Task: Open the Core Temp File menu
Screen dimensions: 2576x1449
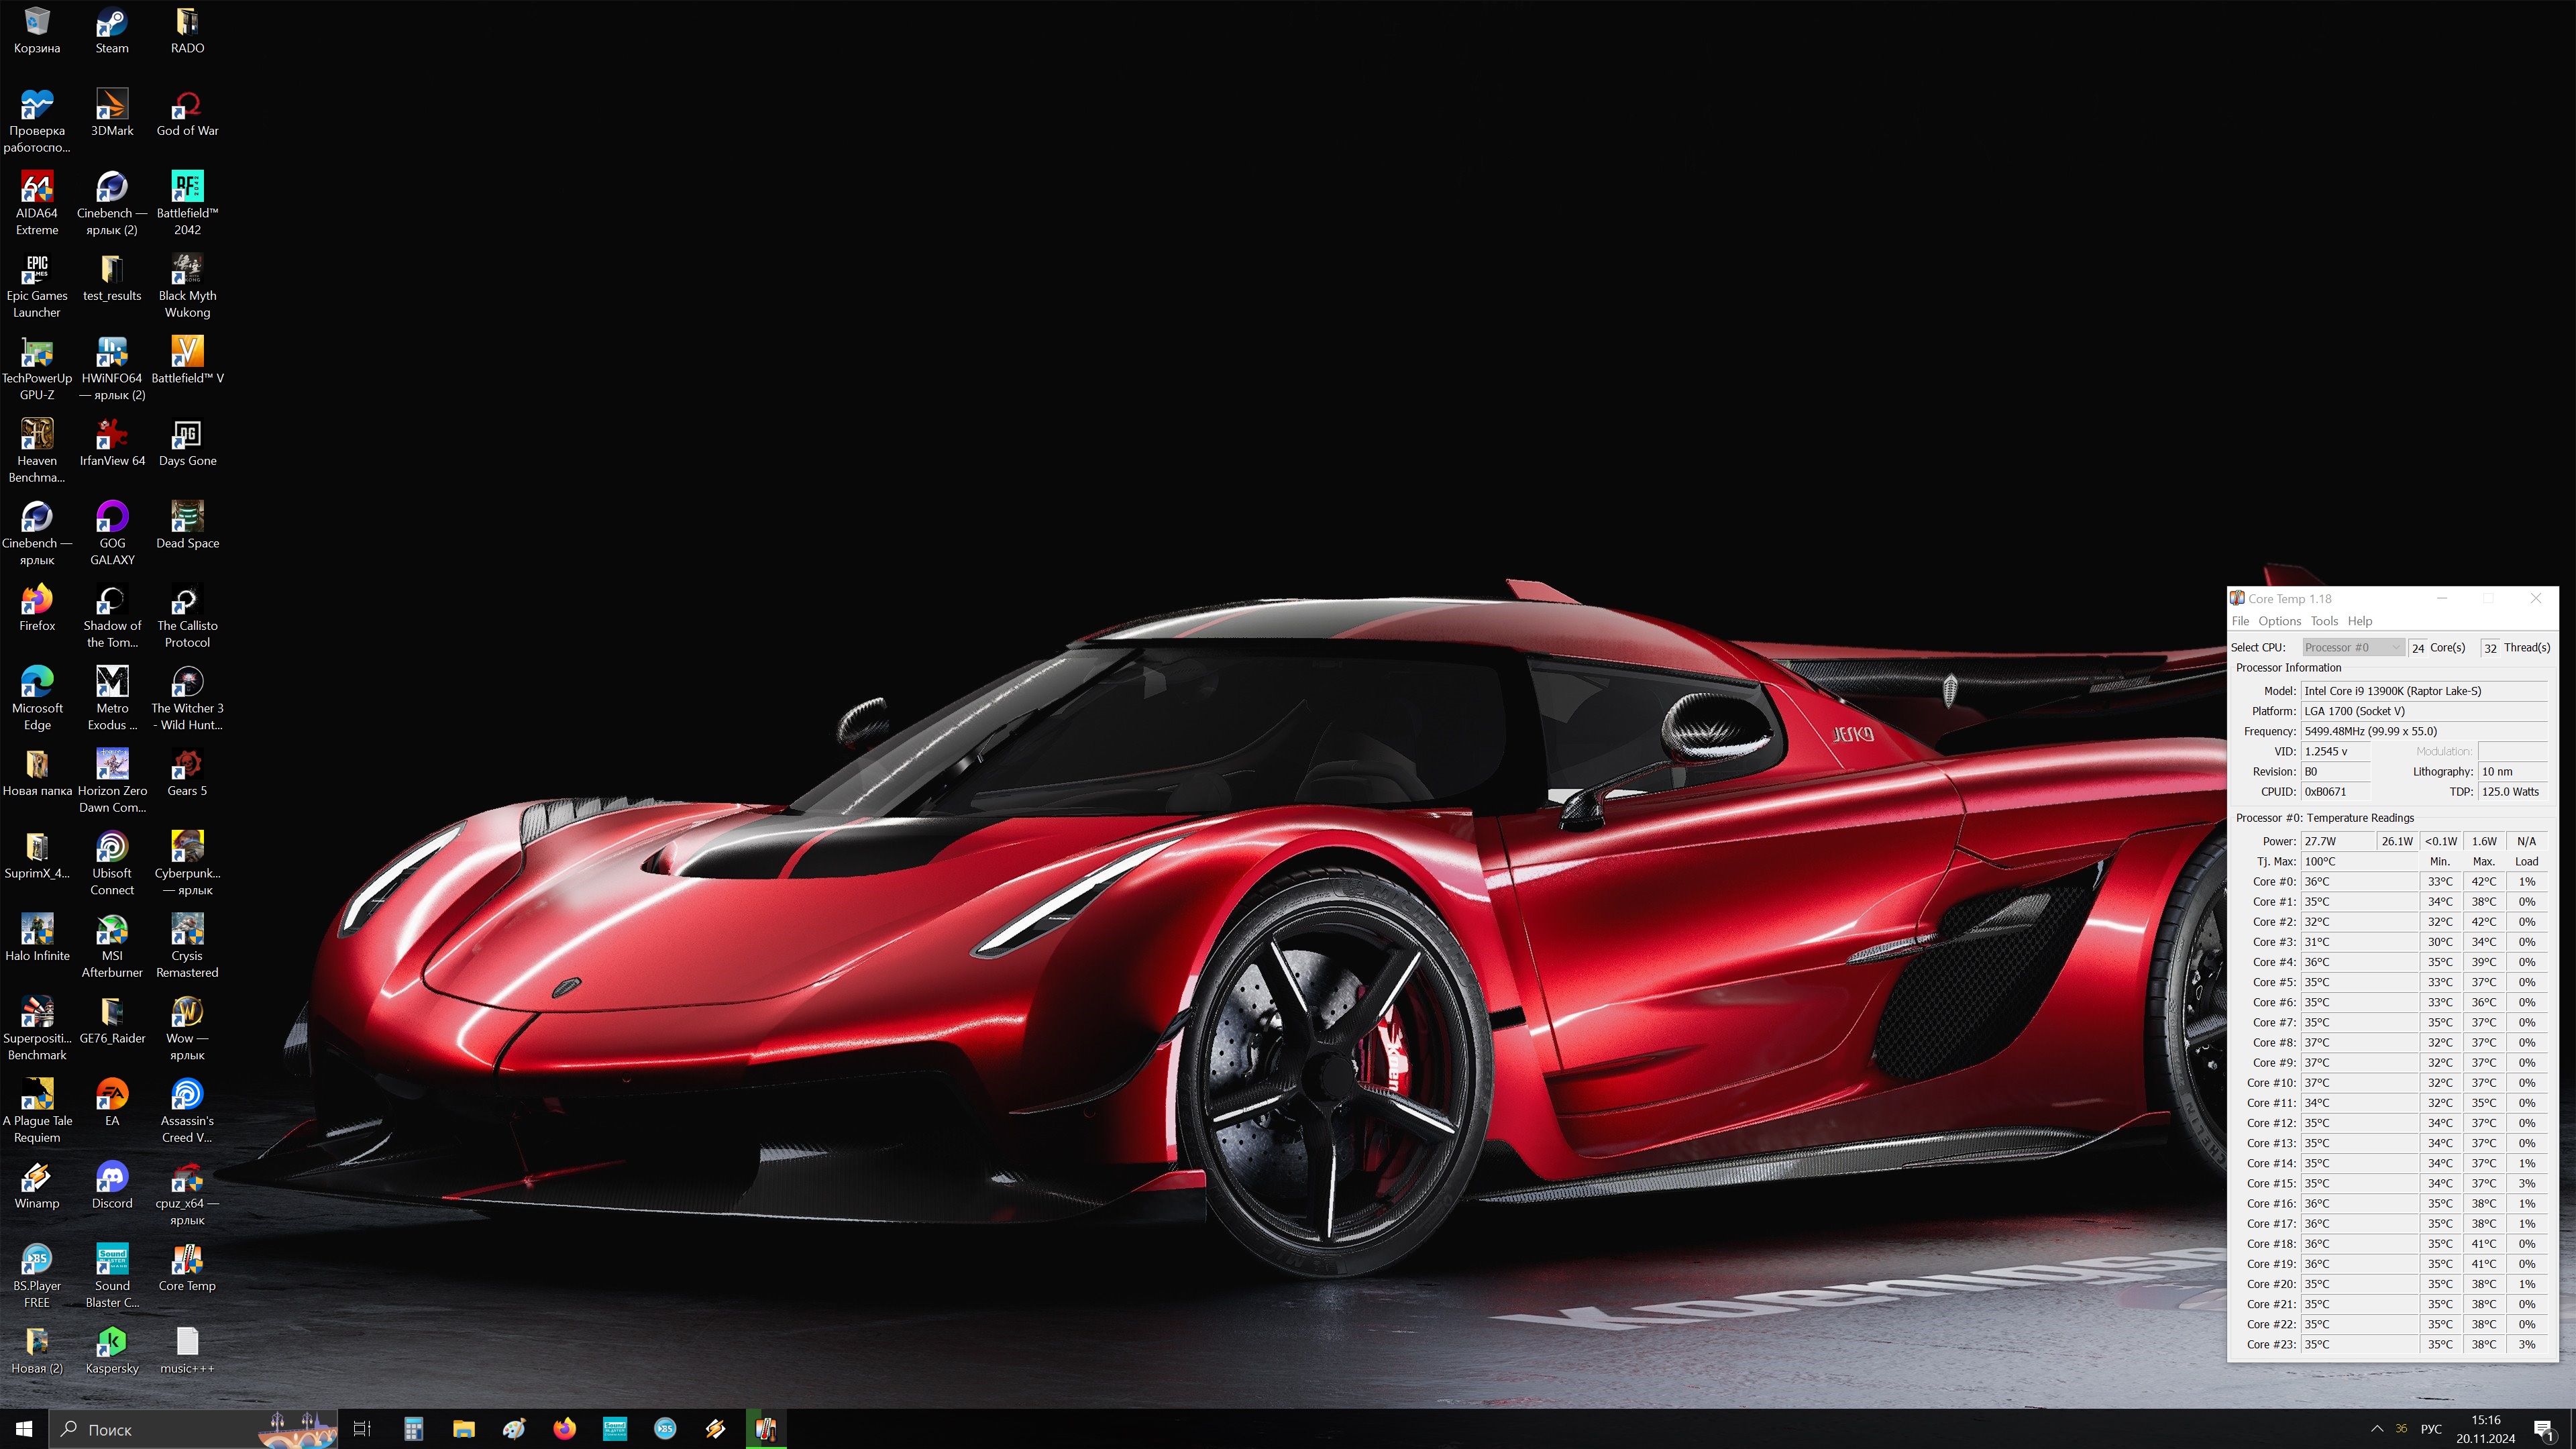Action: tap(2240, 621)
